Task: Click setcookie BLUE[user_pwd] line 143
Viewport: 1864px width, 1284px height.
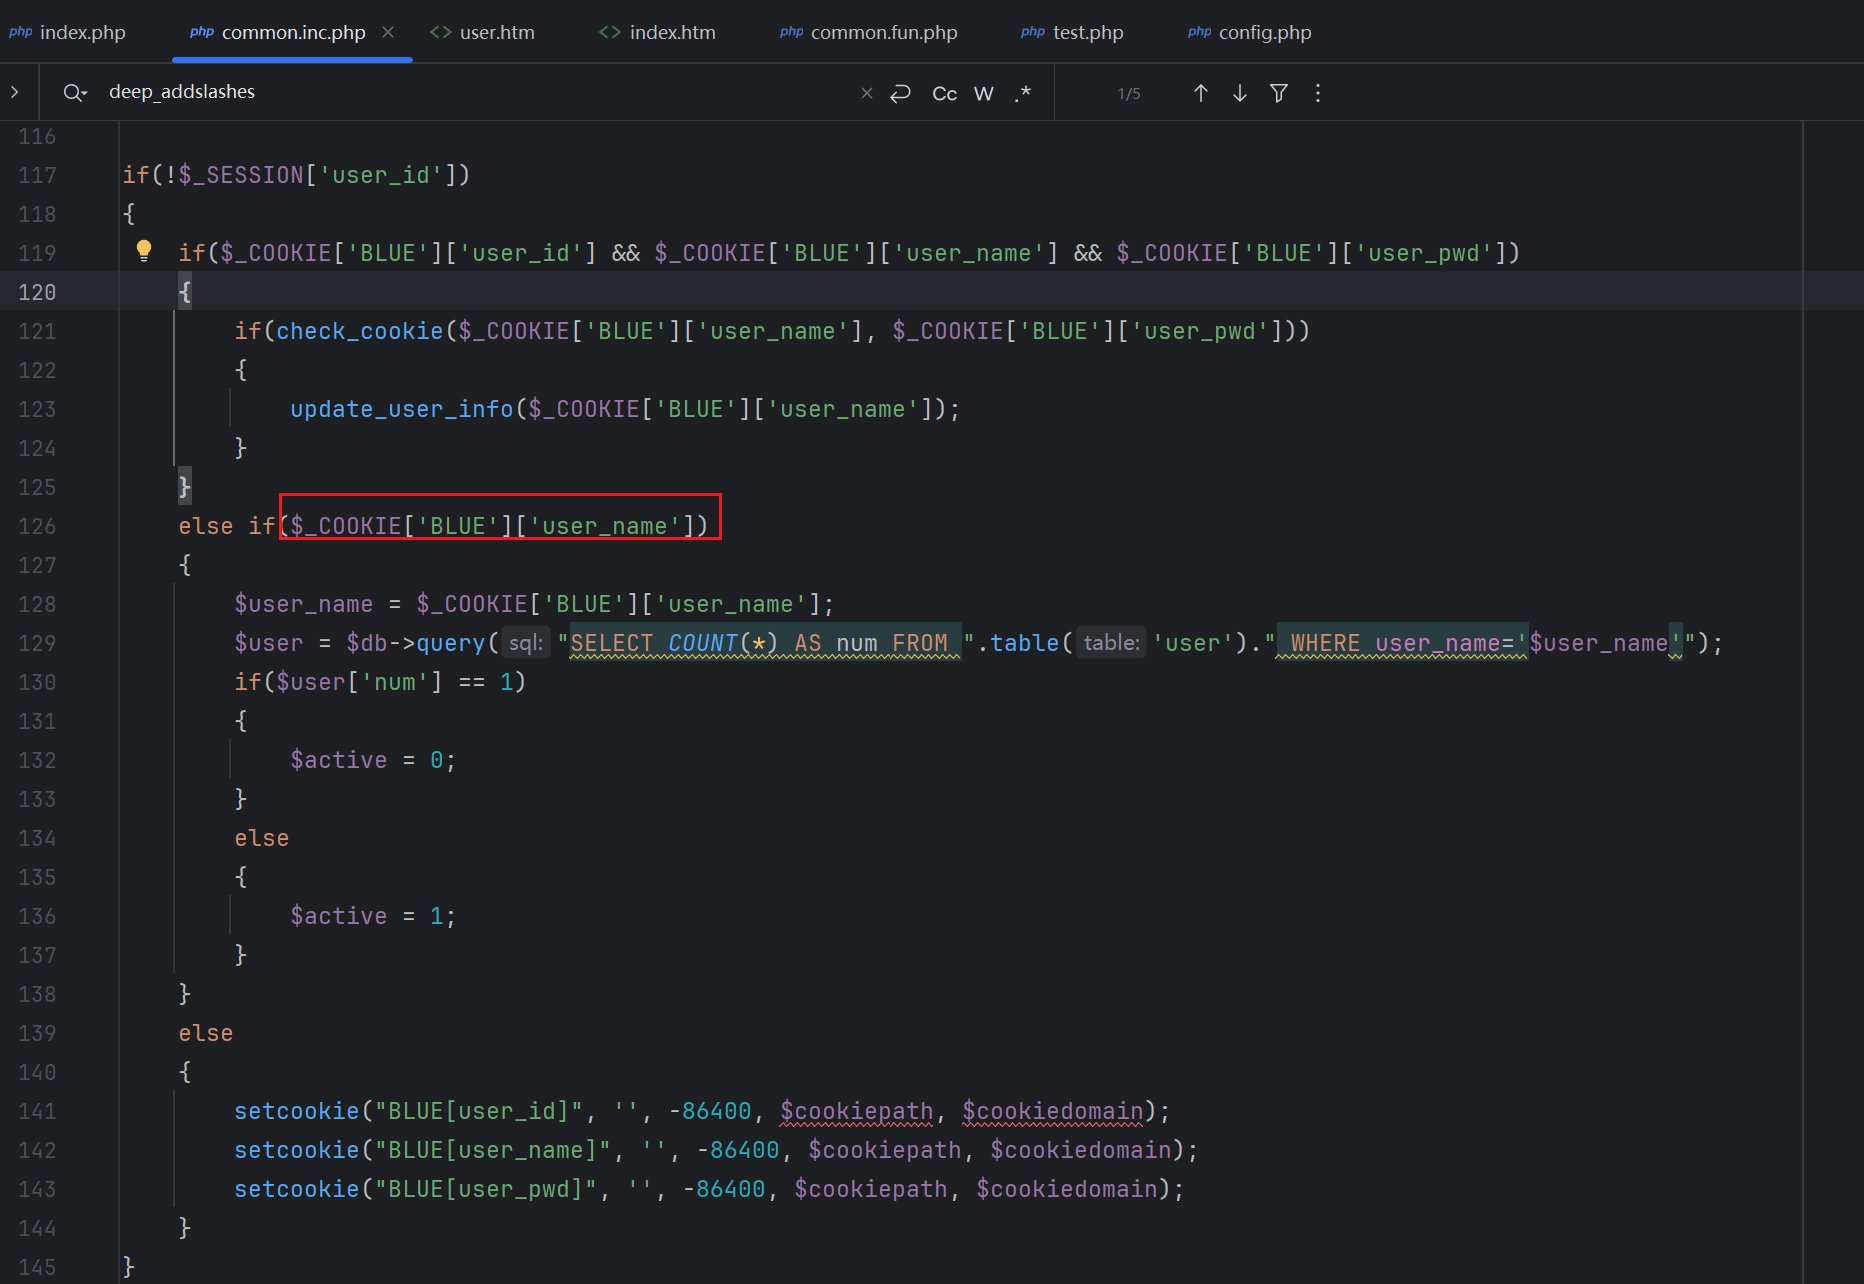Action: 709,1189
